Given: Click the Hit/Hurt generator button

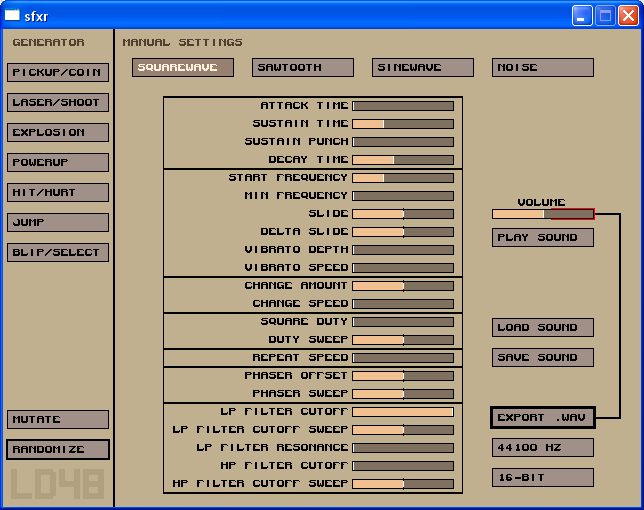Looking at the screenshot, I should (x=57, y=192).
